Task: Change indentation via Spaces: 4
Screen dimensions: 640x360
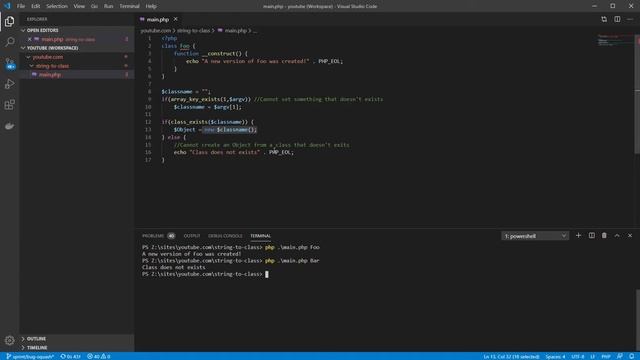Action: [x=555, y=356]
